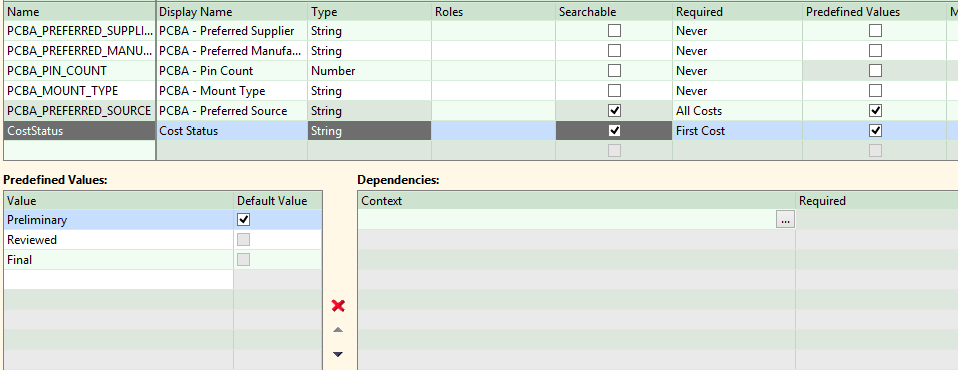
Task: Click PCBA - Preferred Supplier display name
Action: point(232,31)
